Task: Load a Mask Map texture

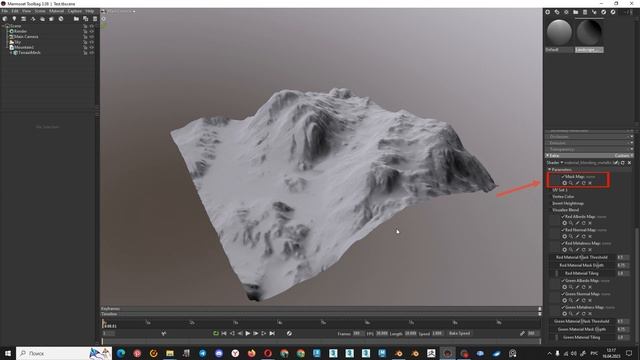Action: click(565, 183)
